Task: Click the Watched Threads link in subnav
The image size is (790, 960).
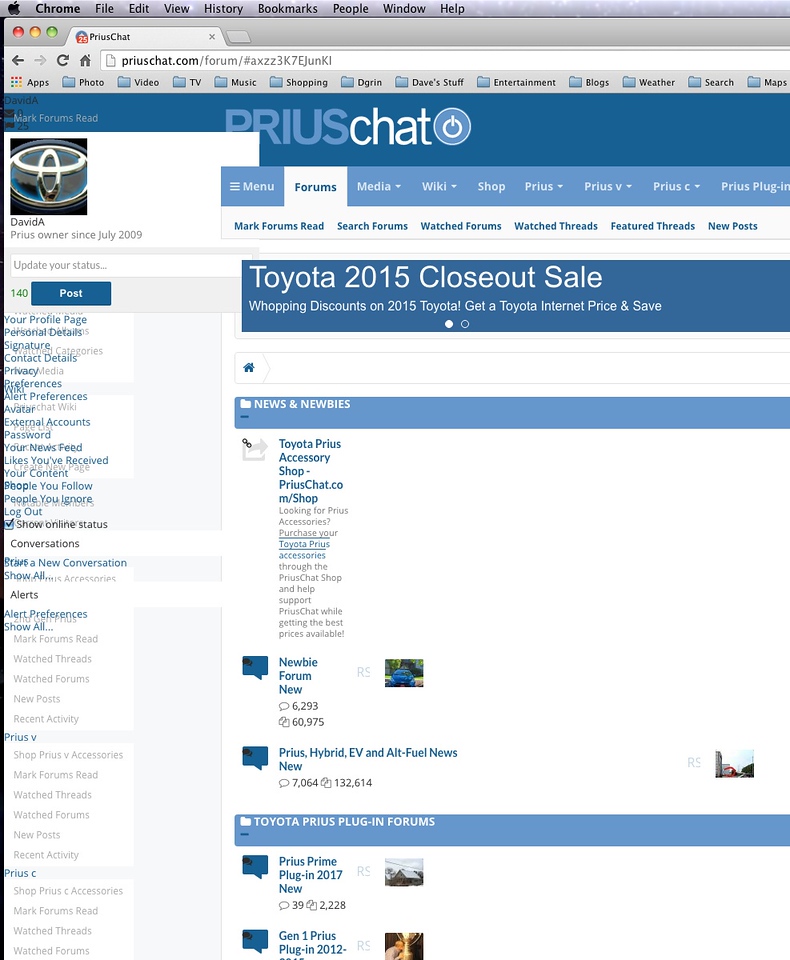Action: coord(555,226)
